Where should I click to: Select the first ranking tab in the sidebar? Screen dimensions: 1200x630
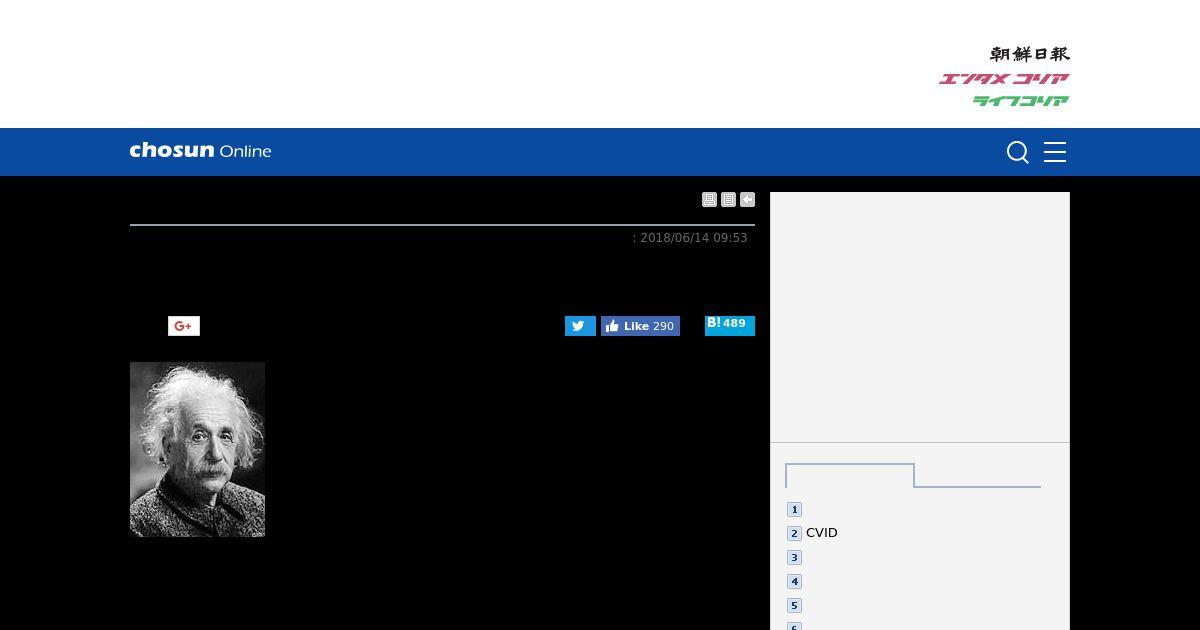coord(850,475)
